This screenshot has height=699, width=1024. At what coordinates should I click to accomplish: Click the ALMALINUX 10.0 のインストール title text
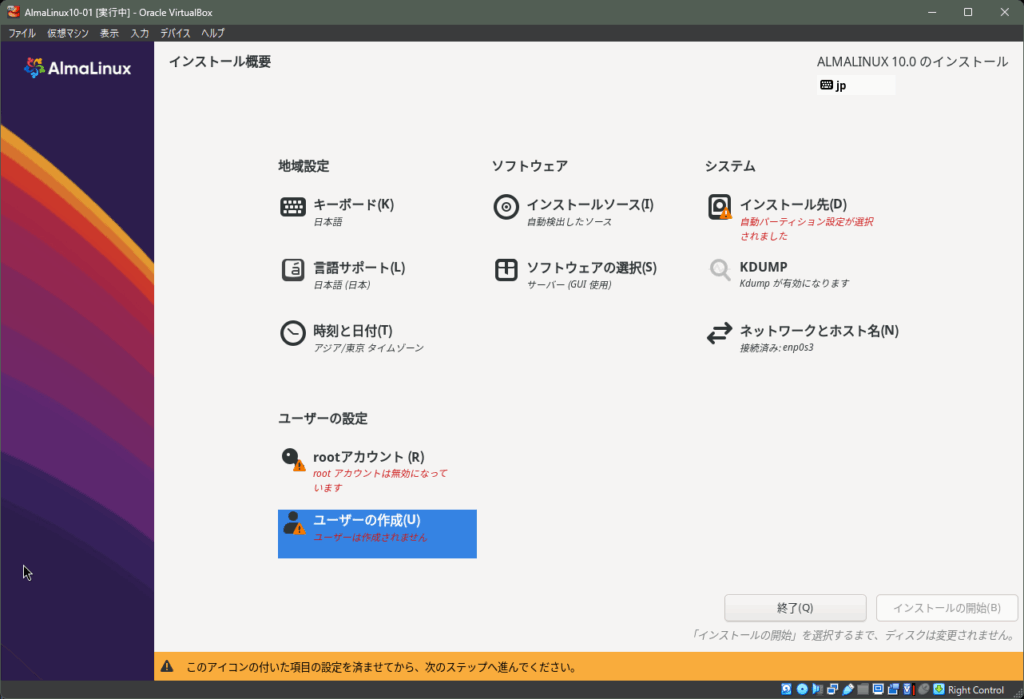coord(912,61)
